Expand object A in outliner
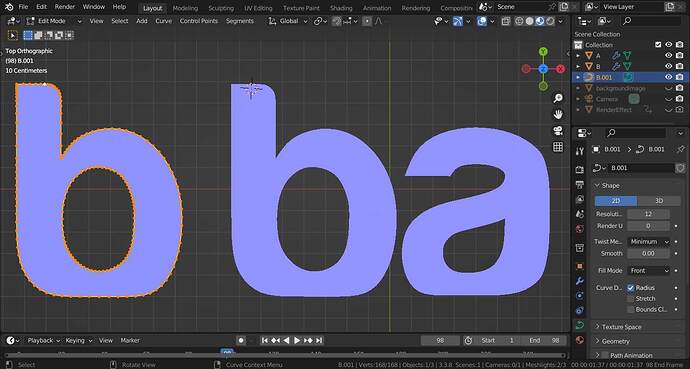 (578, 55)
